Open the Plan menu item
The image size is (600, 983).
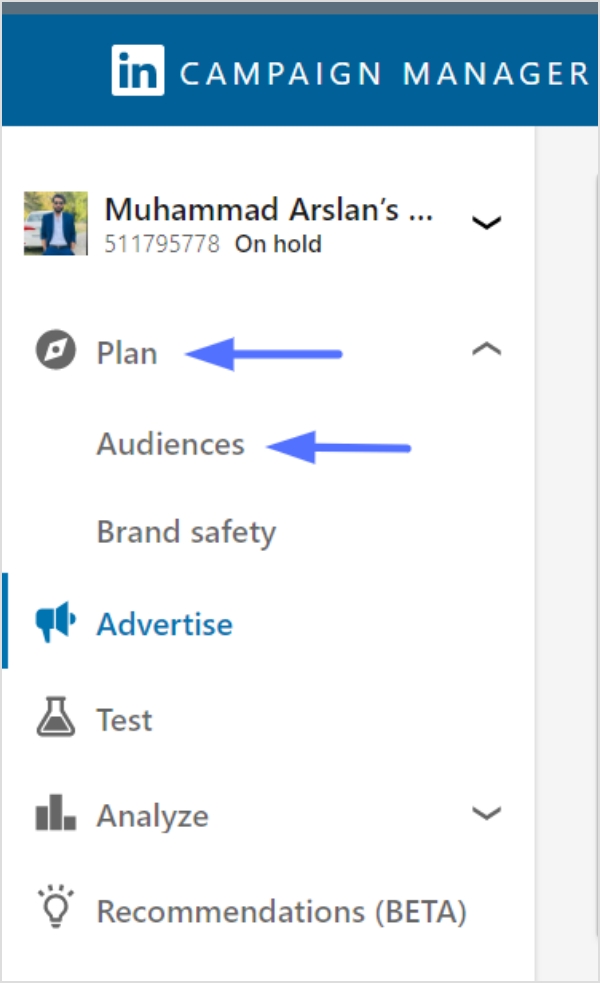tap(127, 353)
